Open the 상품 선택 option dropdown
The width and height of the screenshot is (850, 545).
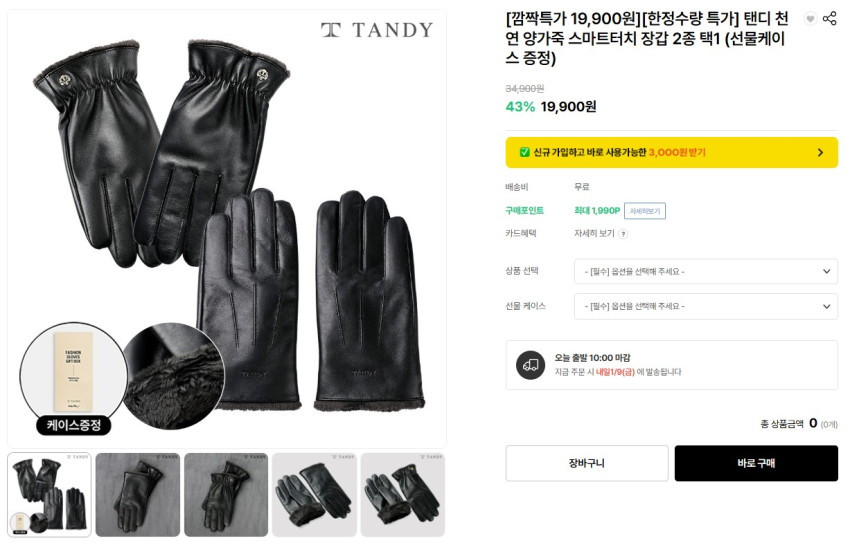pos(706,271)
